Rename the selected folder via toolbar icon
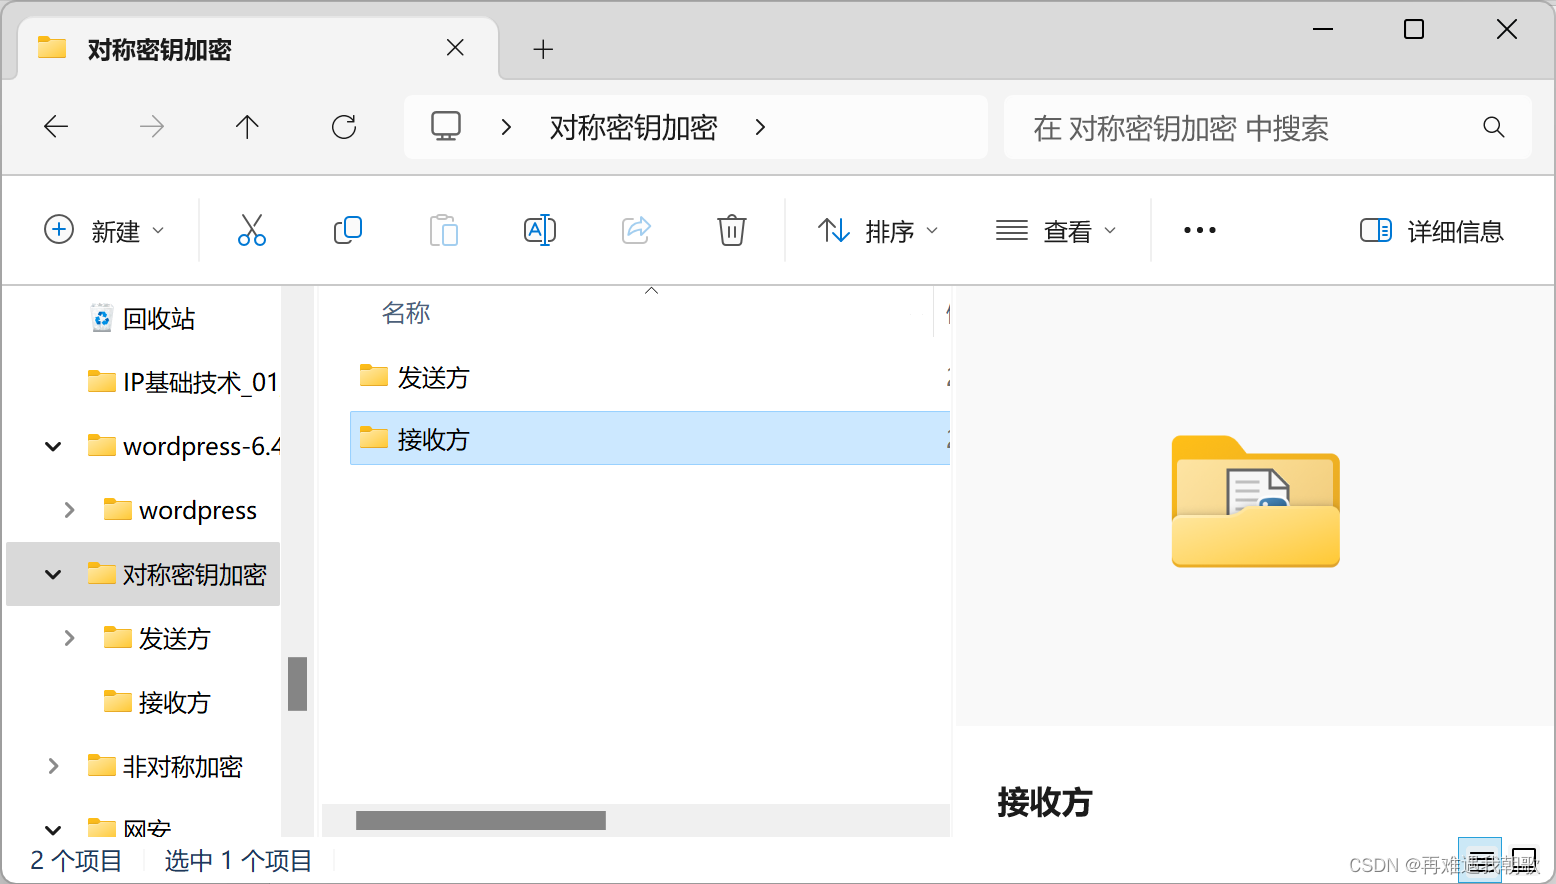Screen dimensions: 1556x884 [540, 230]
